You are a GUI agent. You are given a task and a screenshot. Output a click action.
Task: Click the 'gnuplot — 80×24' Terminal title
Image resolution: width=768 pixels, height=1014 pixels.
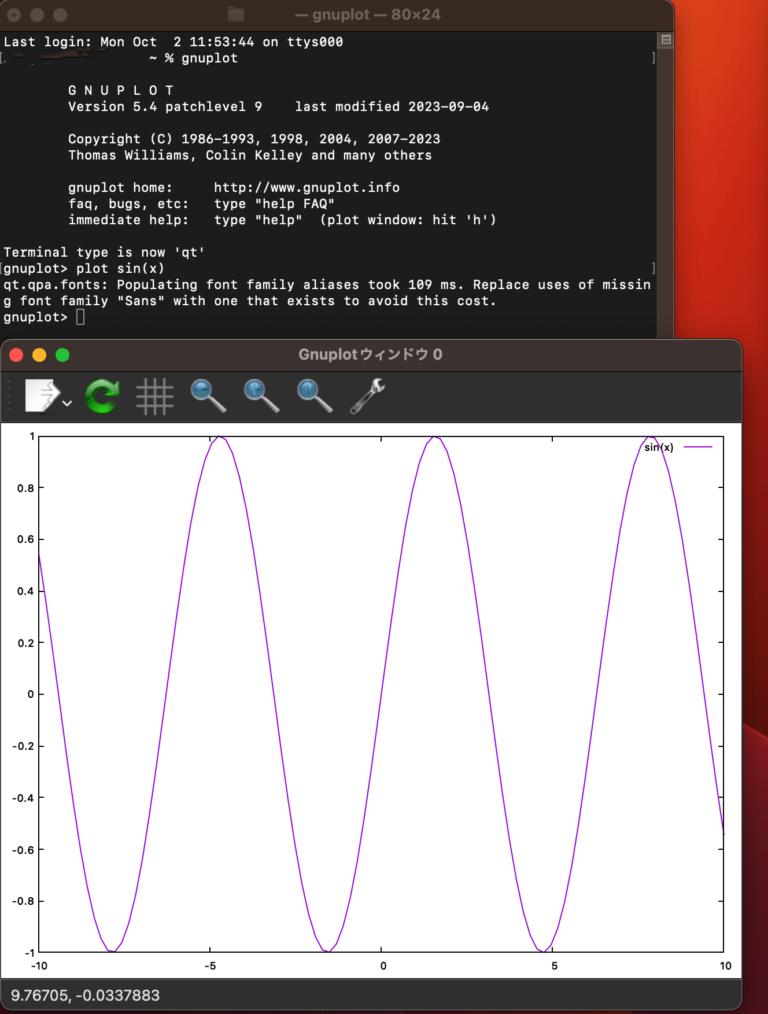[x=368, y=15]
